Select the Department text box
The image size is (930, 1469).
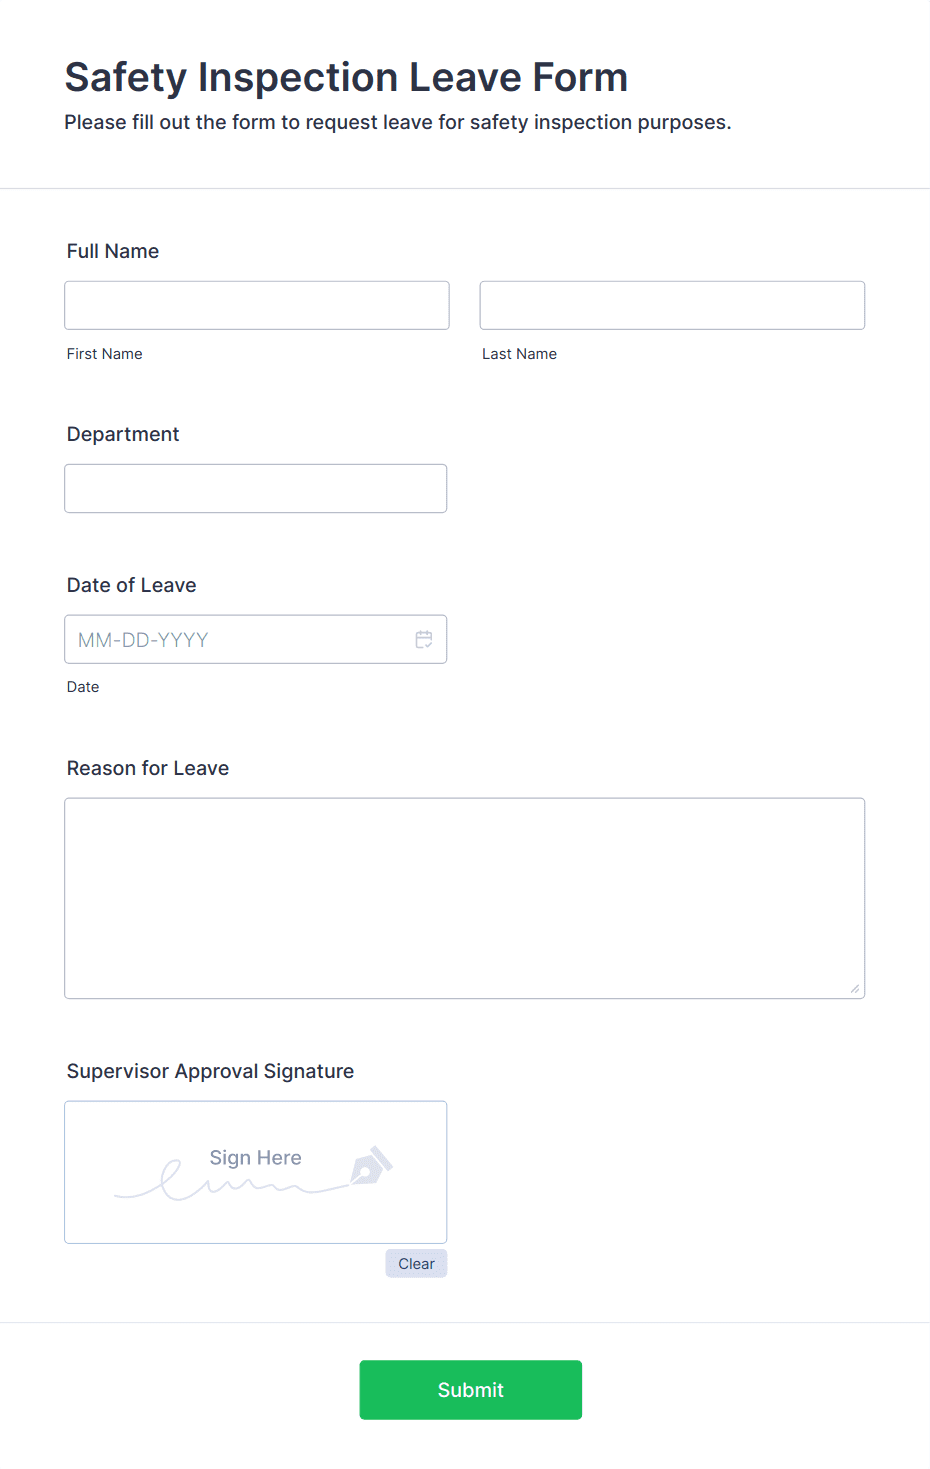pyautogui.click(x=256, y=488)
